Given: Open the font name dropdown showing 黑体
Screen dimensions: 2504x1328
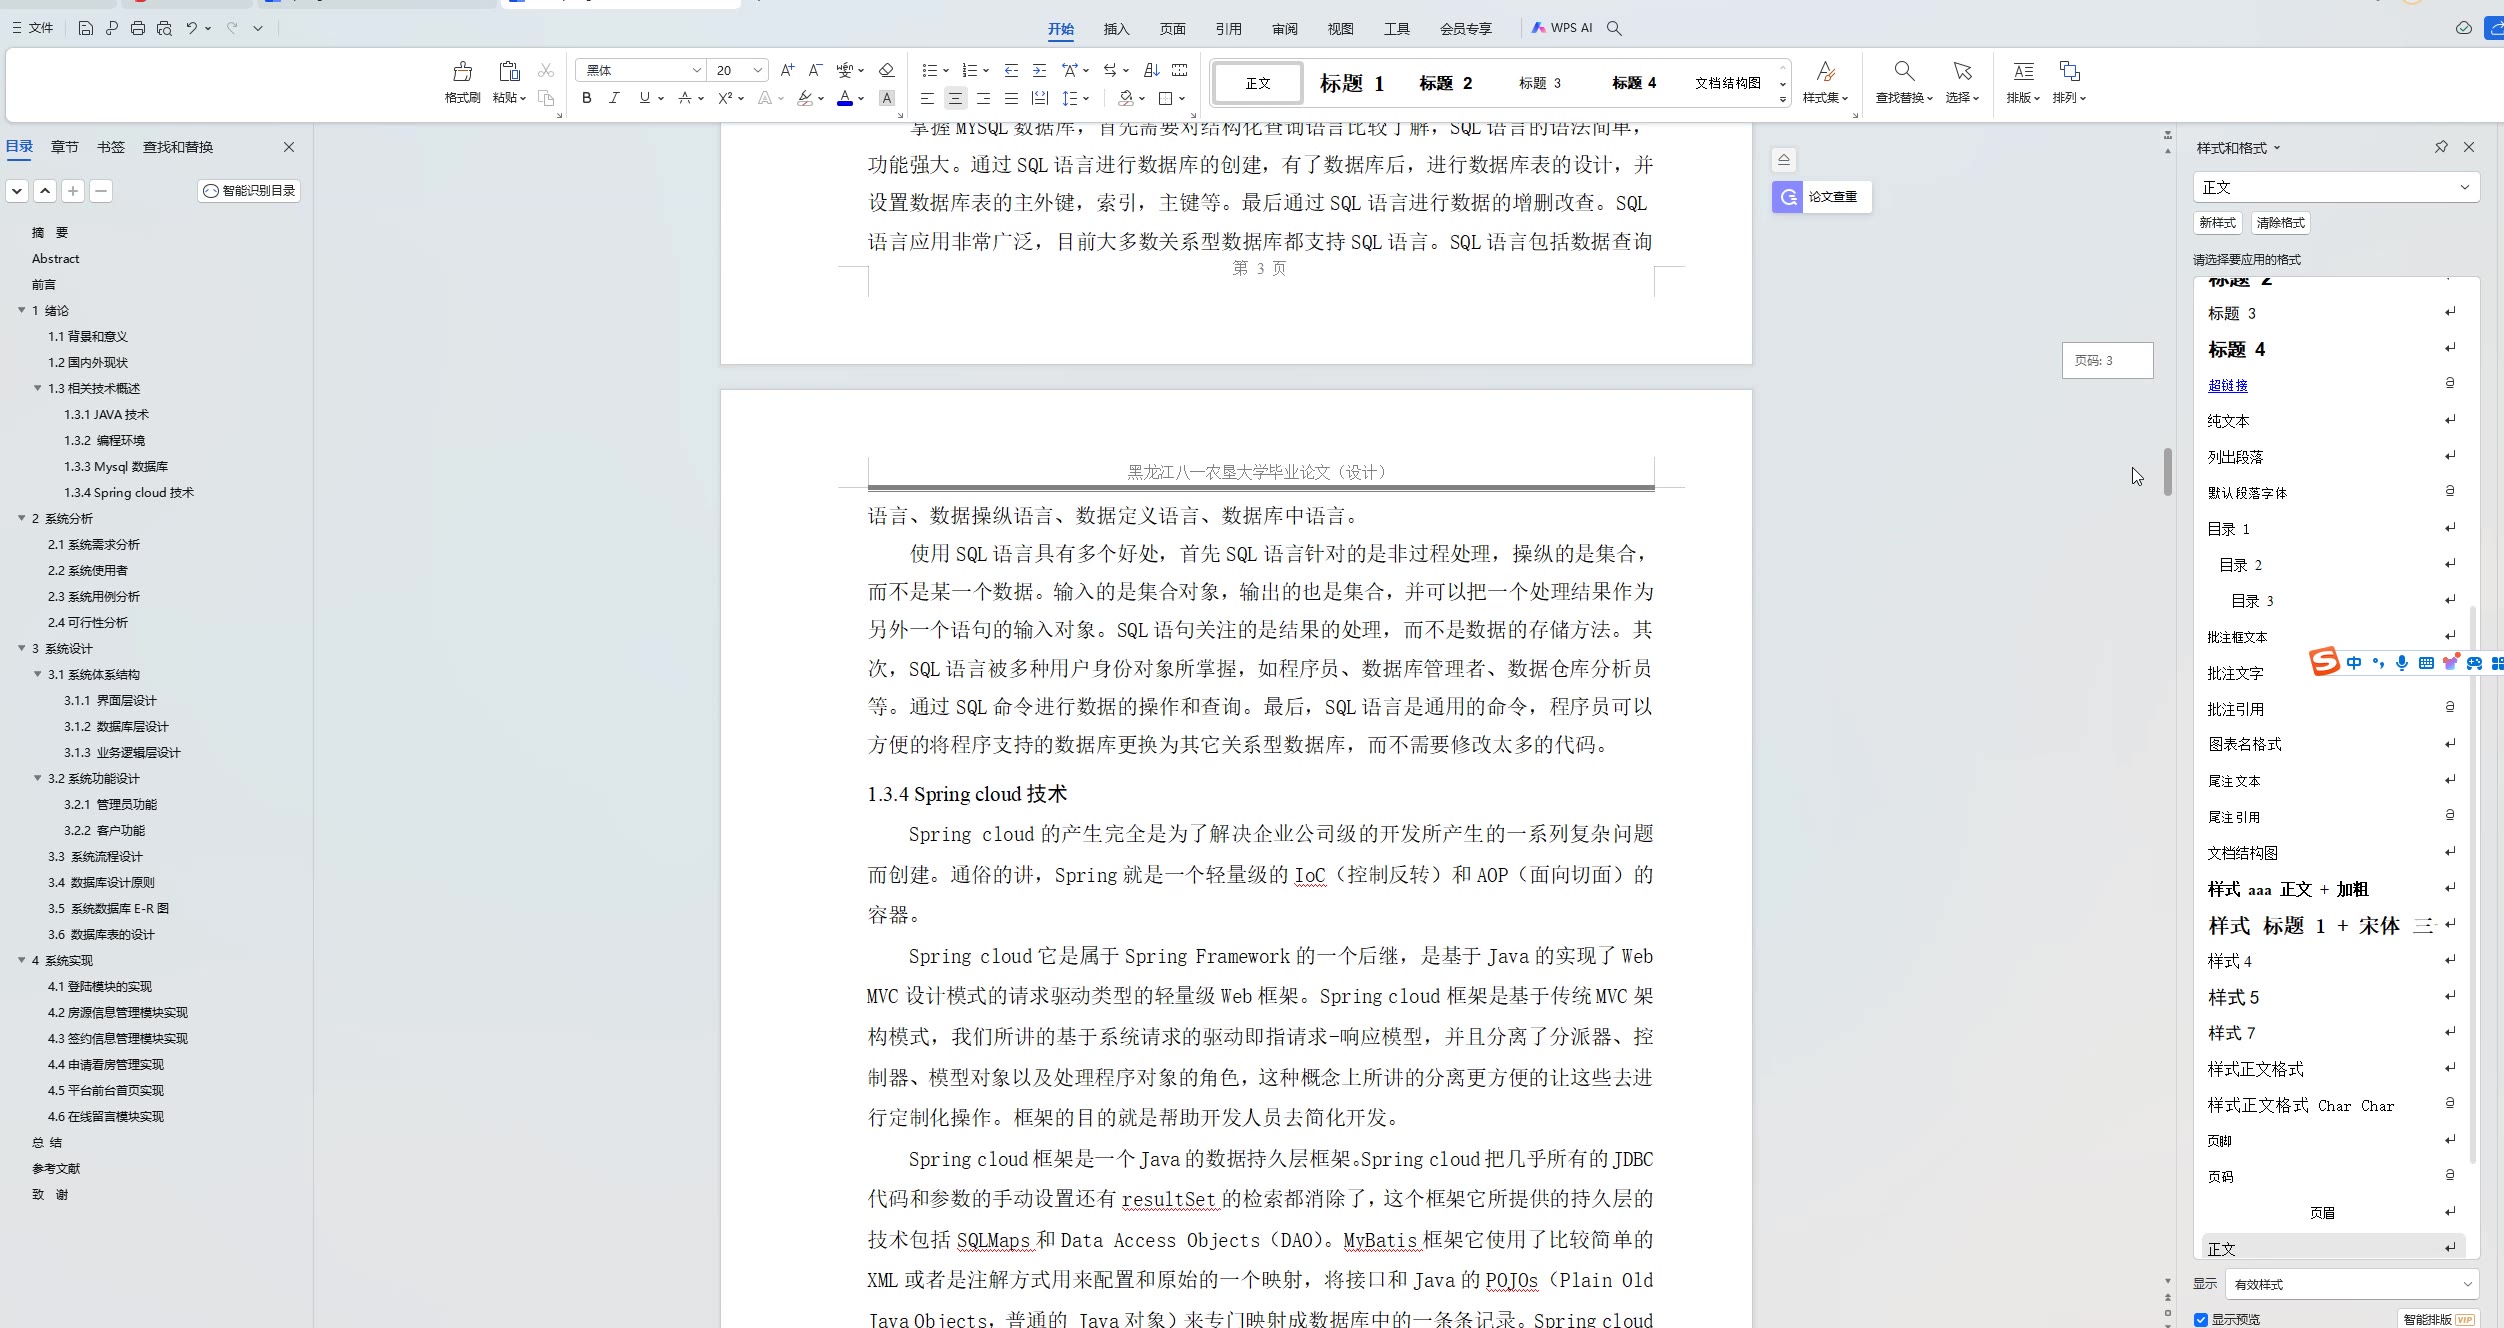Looking at the screenshot, I should click(x=697, y=70).
